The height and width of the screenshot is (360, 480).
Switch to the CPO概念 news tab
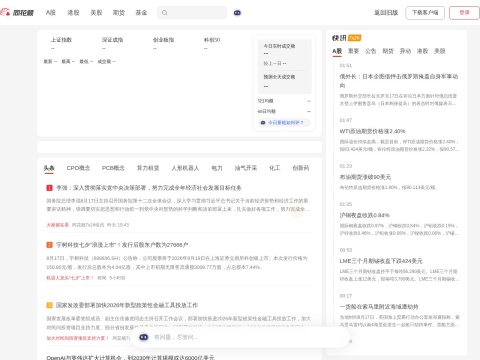click(78, 168)
